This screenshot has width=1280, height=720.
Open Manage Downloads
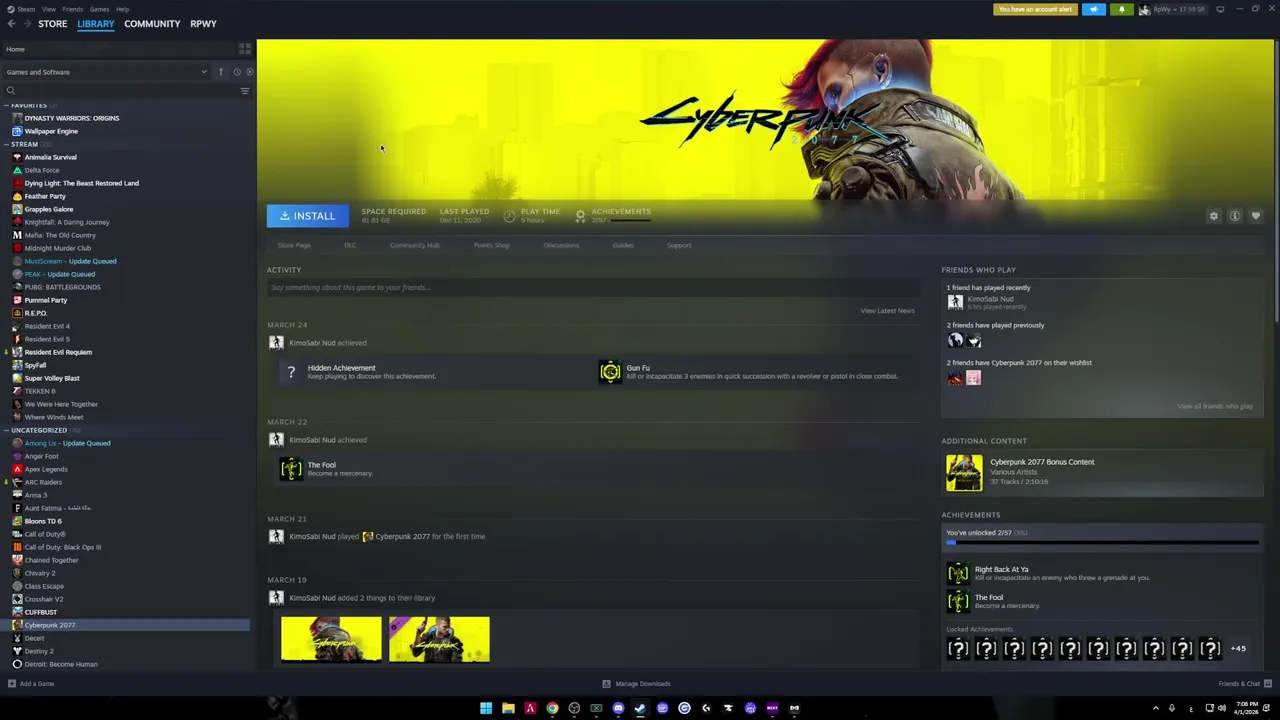[x=636, y=684]
